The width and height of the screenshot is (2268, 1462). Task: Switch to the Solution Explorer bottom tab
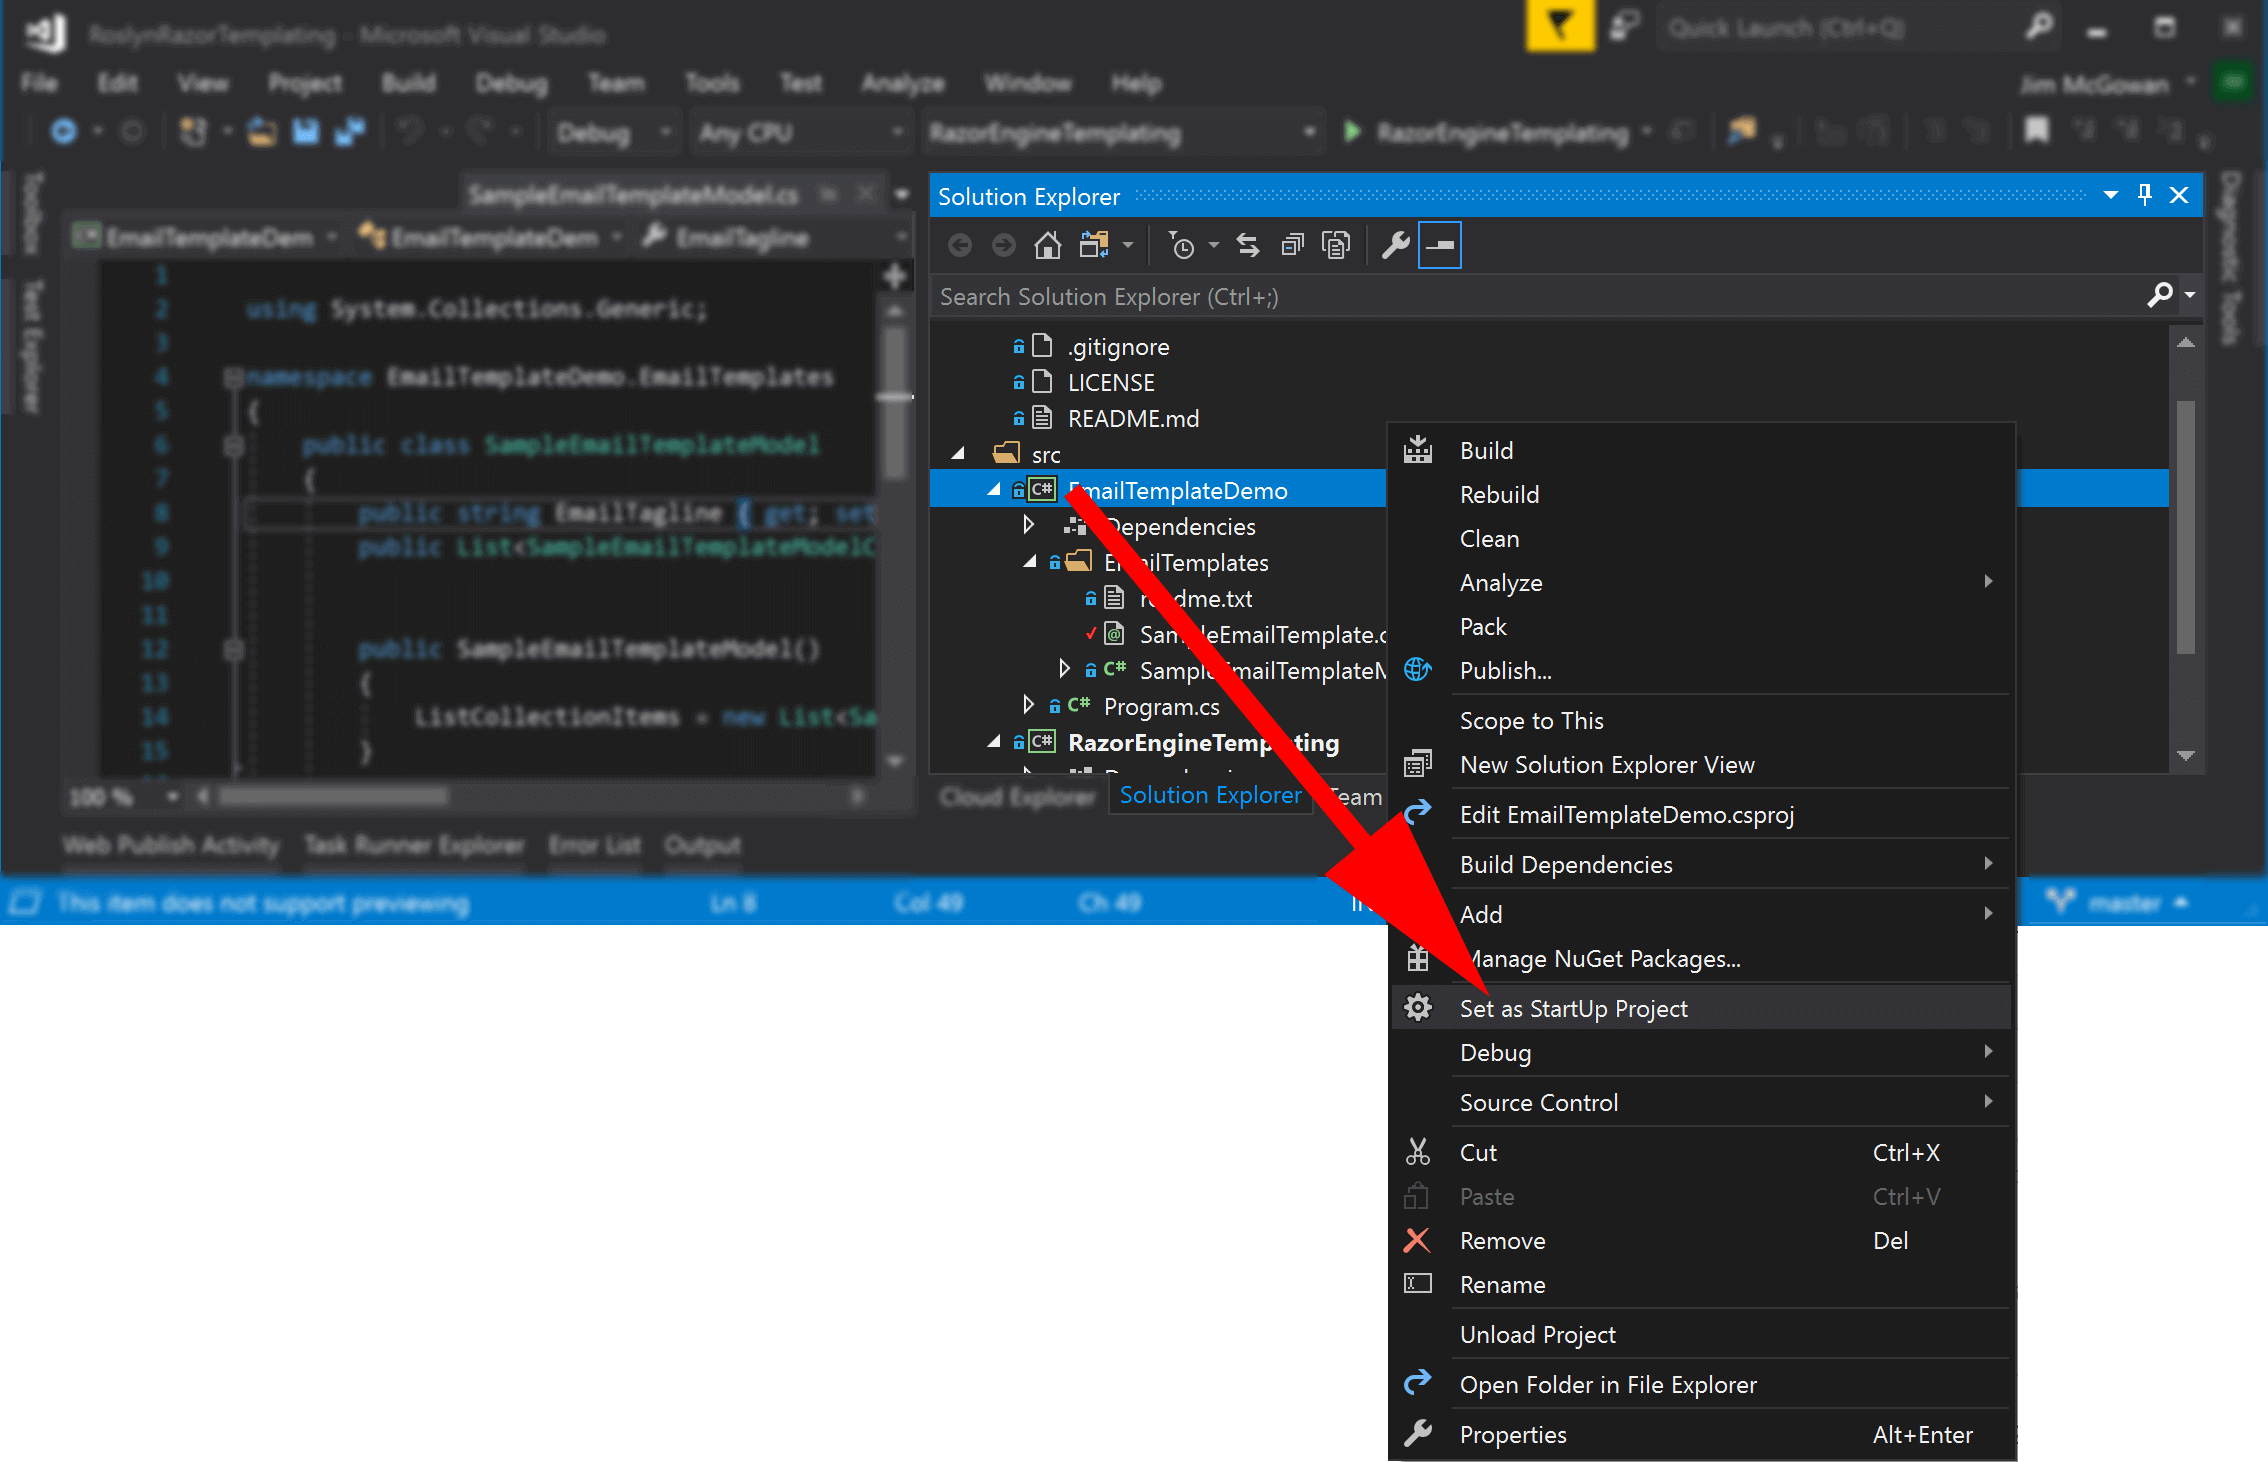pos(1210,796)
